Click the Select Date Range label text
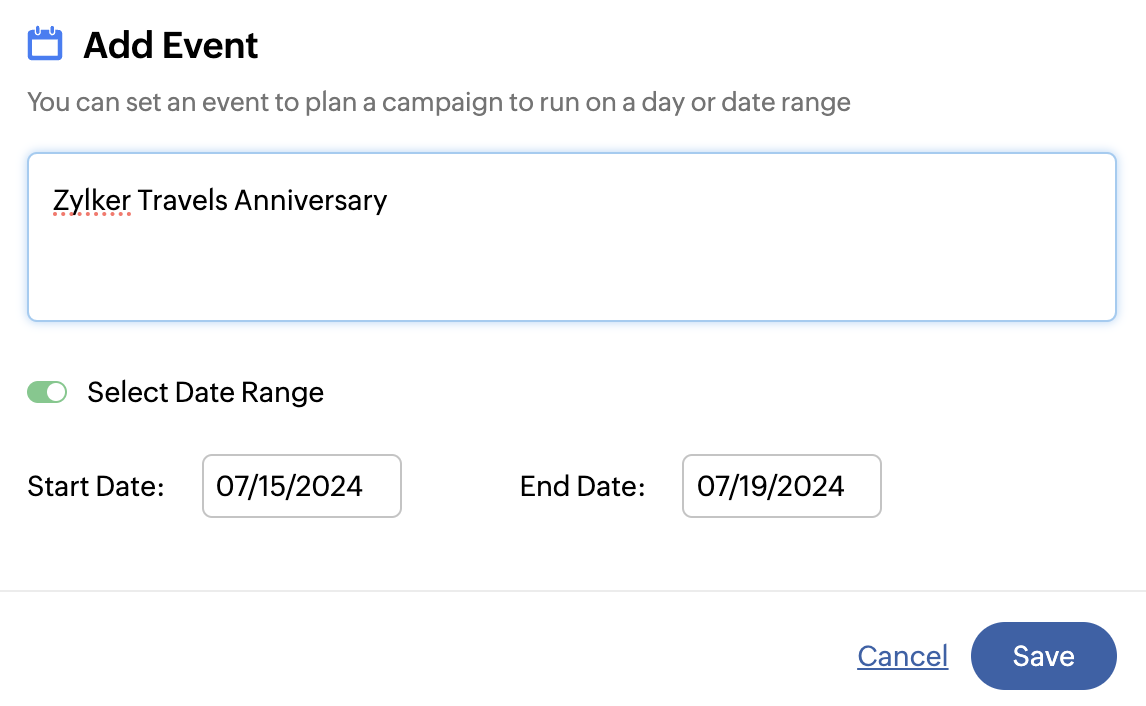 click(x=205, y=392)
